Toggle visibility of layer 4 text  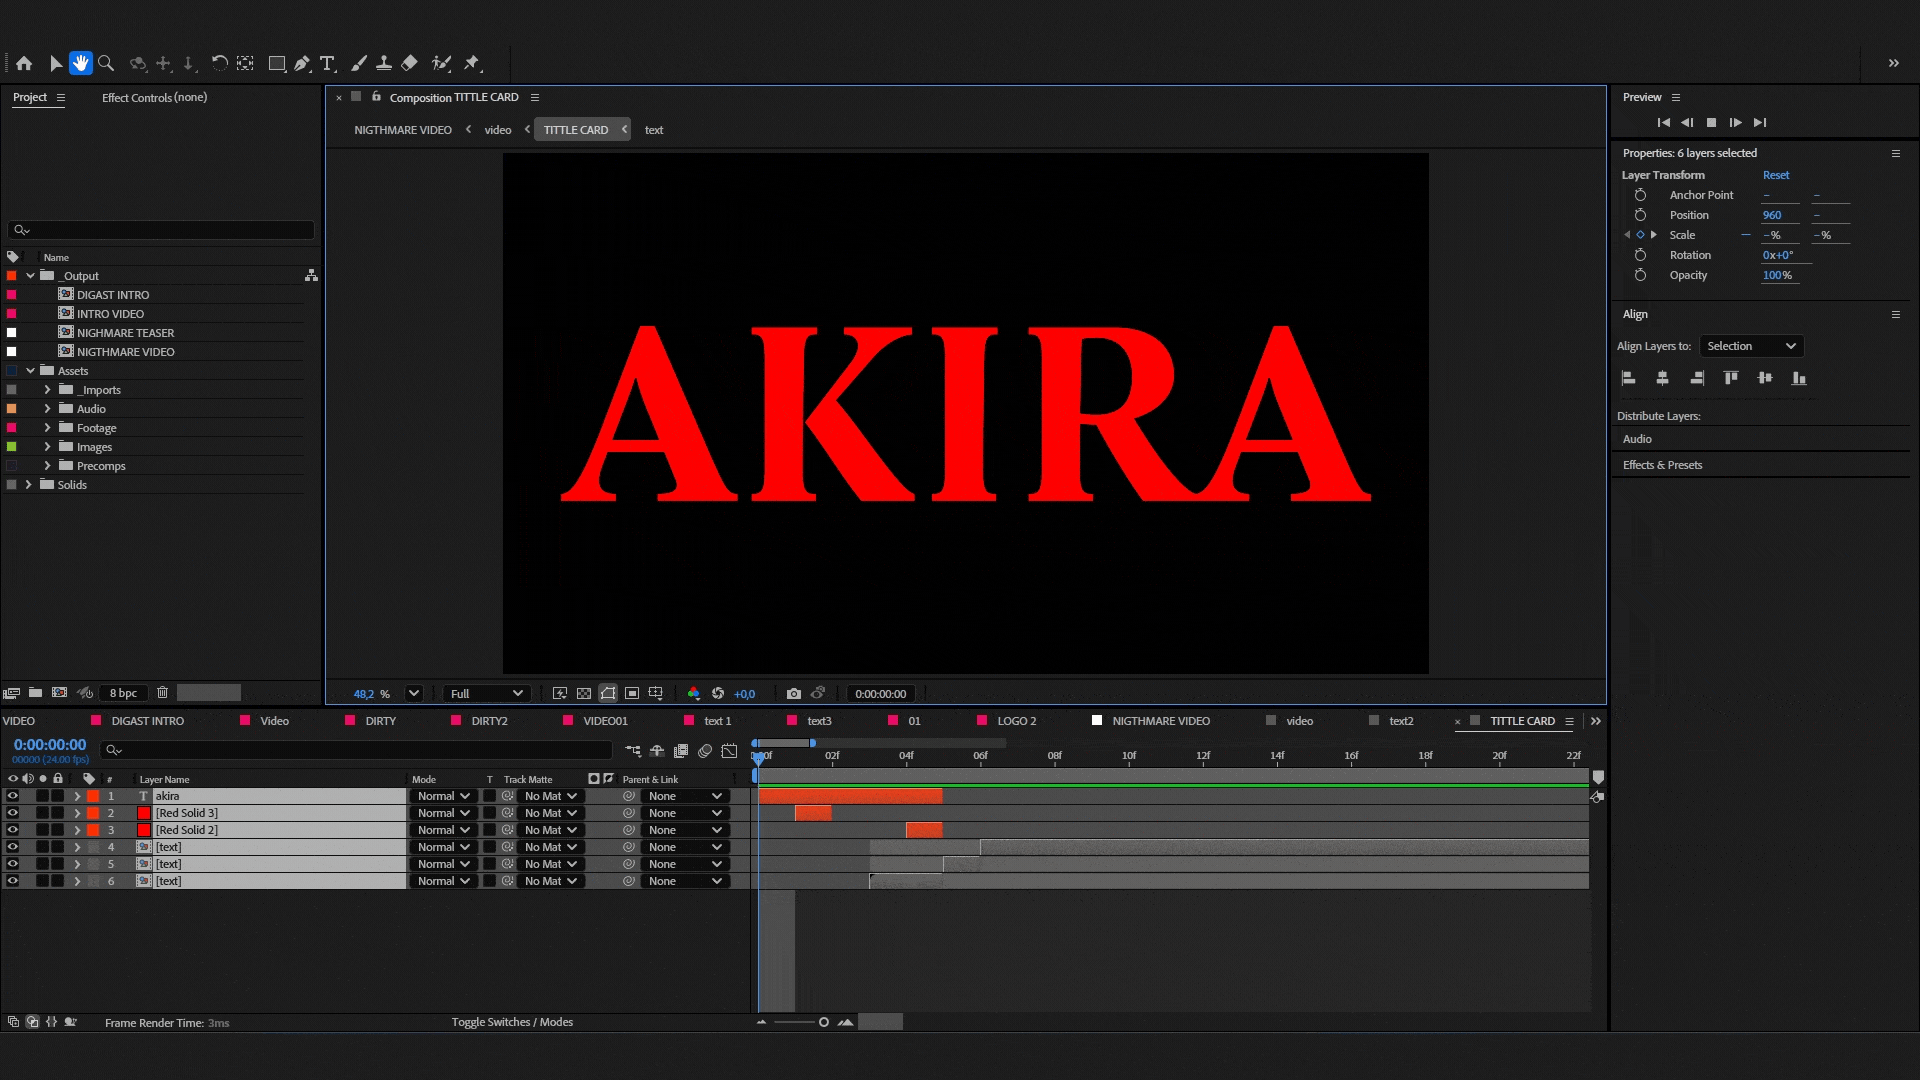coord(13,847)
